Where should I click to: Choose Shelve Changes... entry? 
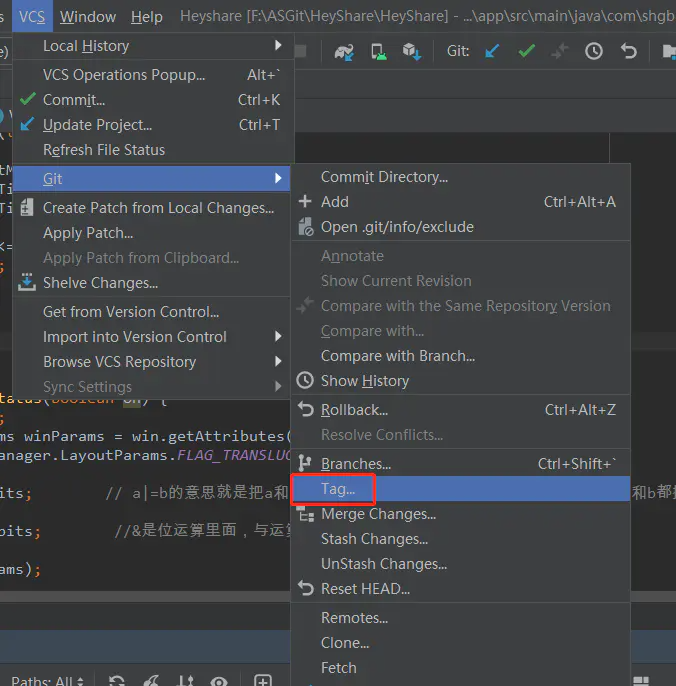[x=152, y=283]
